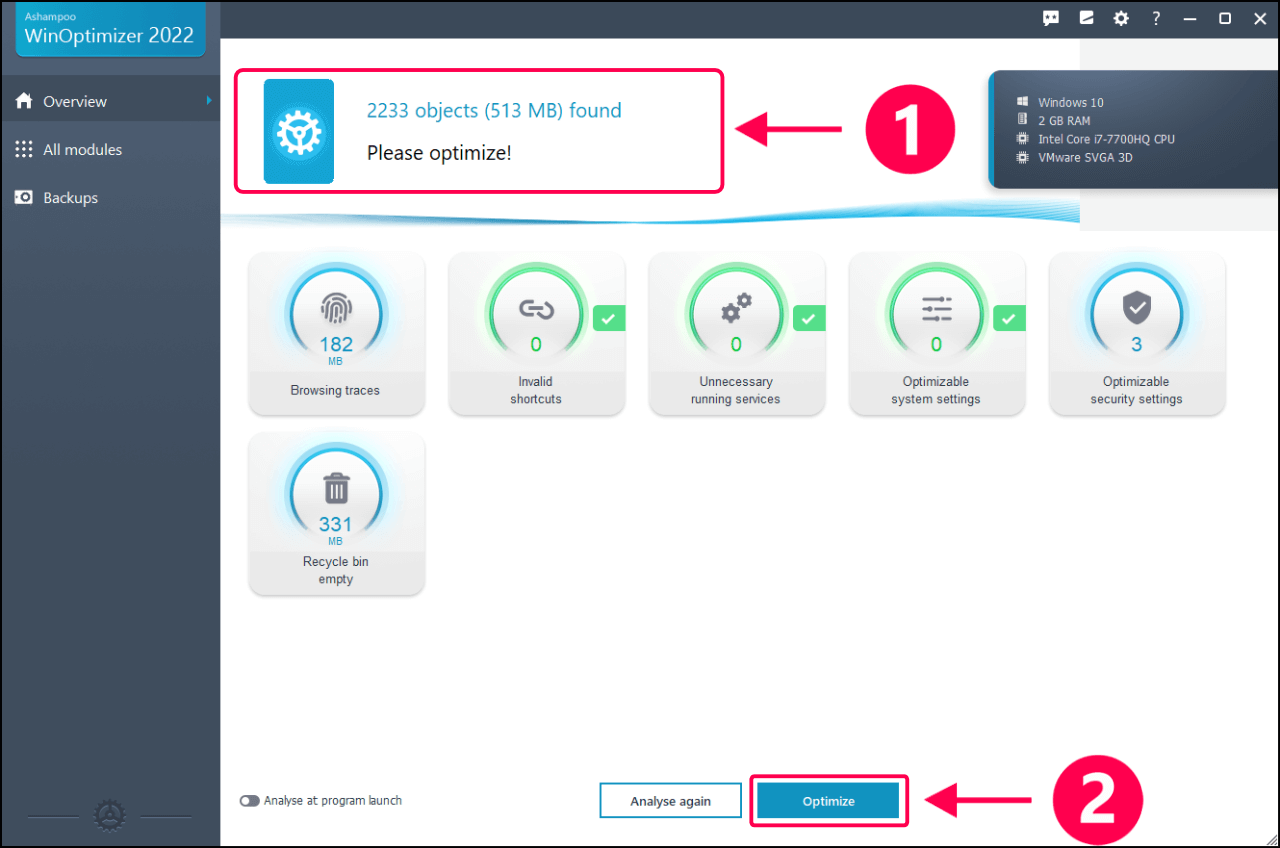Go to the Backups section
The image size is (1280, 848).
click(110, 197)
